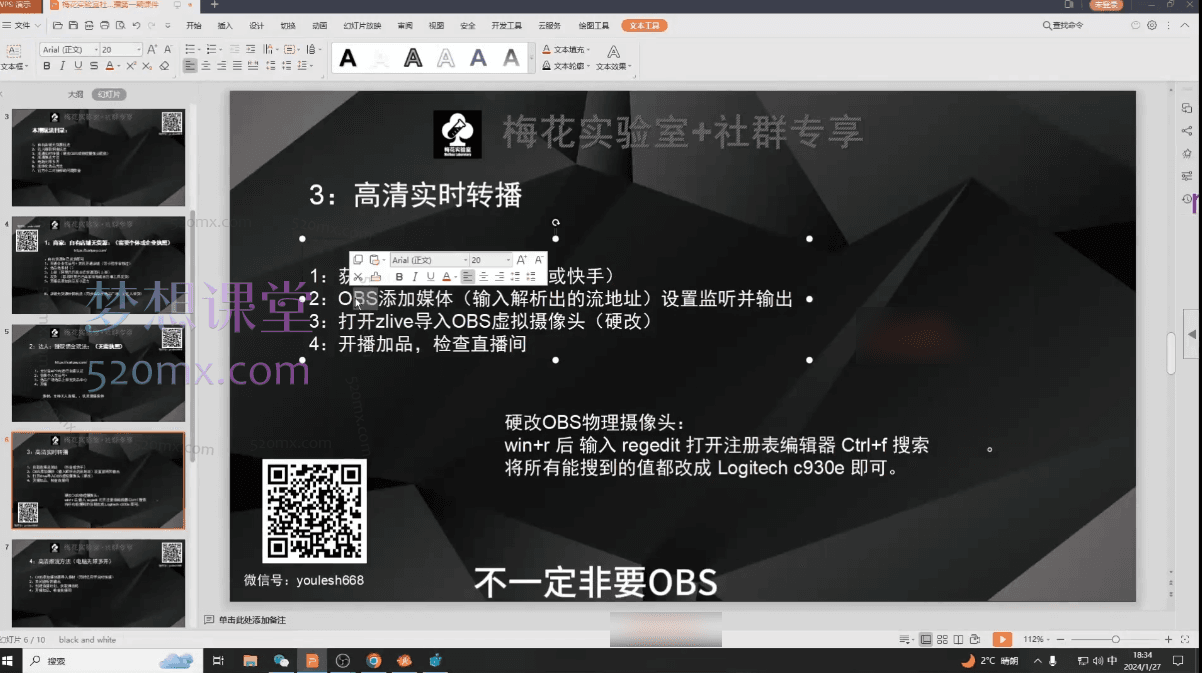
Task: Open the 文本效果 dropdown
Action: (x=613, y=66)
